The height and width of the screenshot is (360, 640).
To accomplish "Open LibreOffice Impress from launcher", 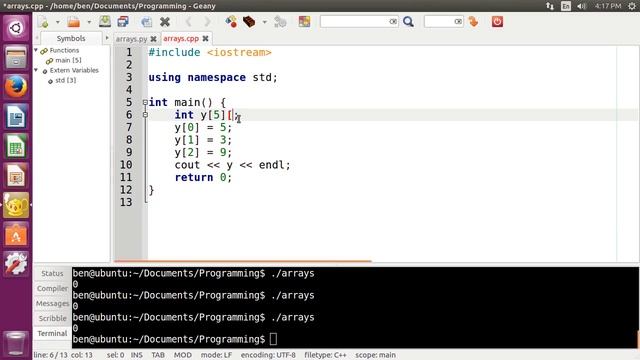I will tap(16, 176).
